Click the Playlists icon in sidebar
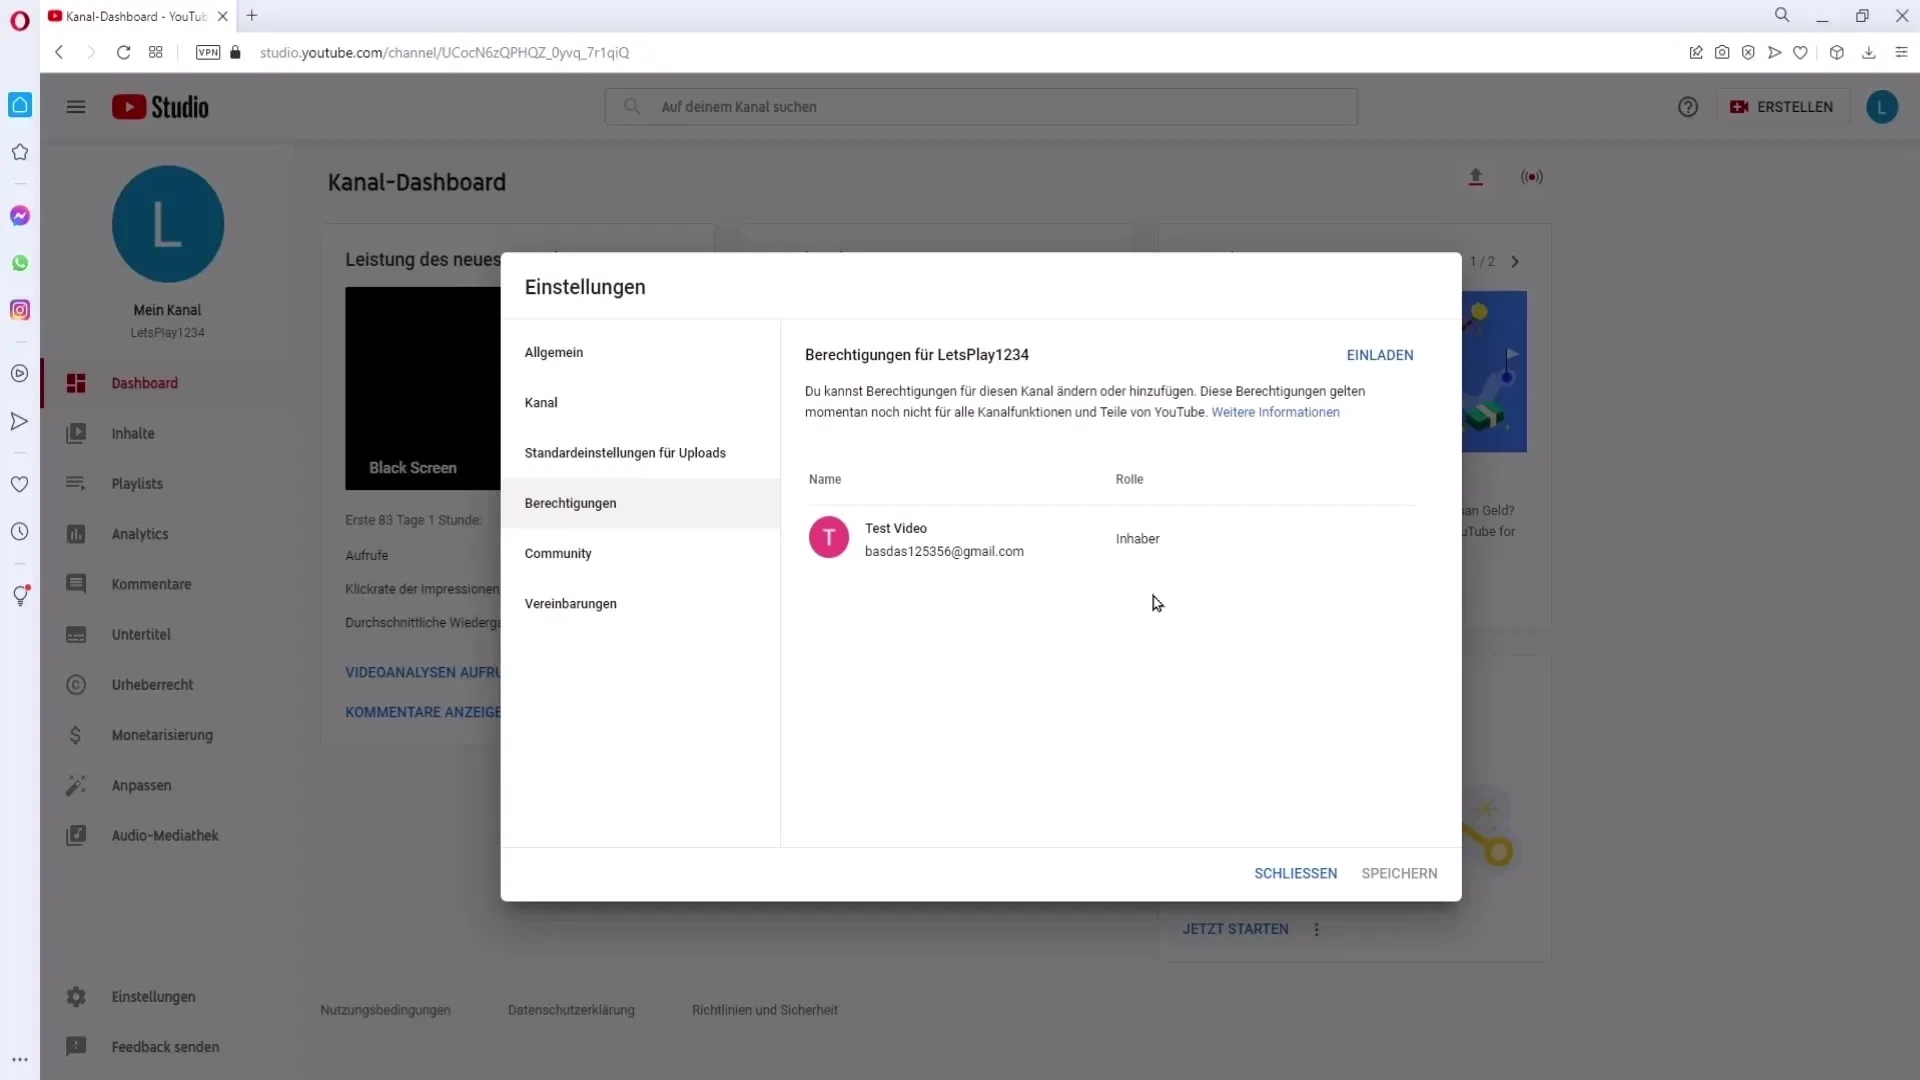Image resolution: width=1920 pixels, height=1080 pixels. tap(75, 484)
